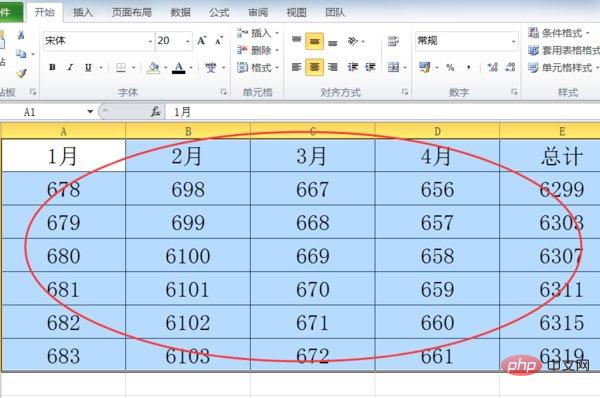The width and height of the screenshot is (600, 398).
Task: Click the Increase Font Size icon
Action: pyautogui.click(x=202, y=40)
